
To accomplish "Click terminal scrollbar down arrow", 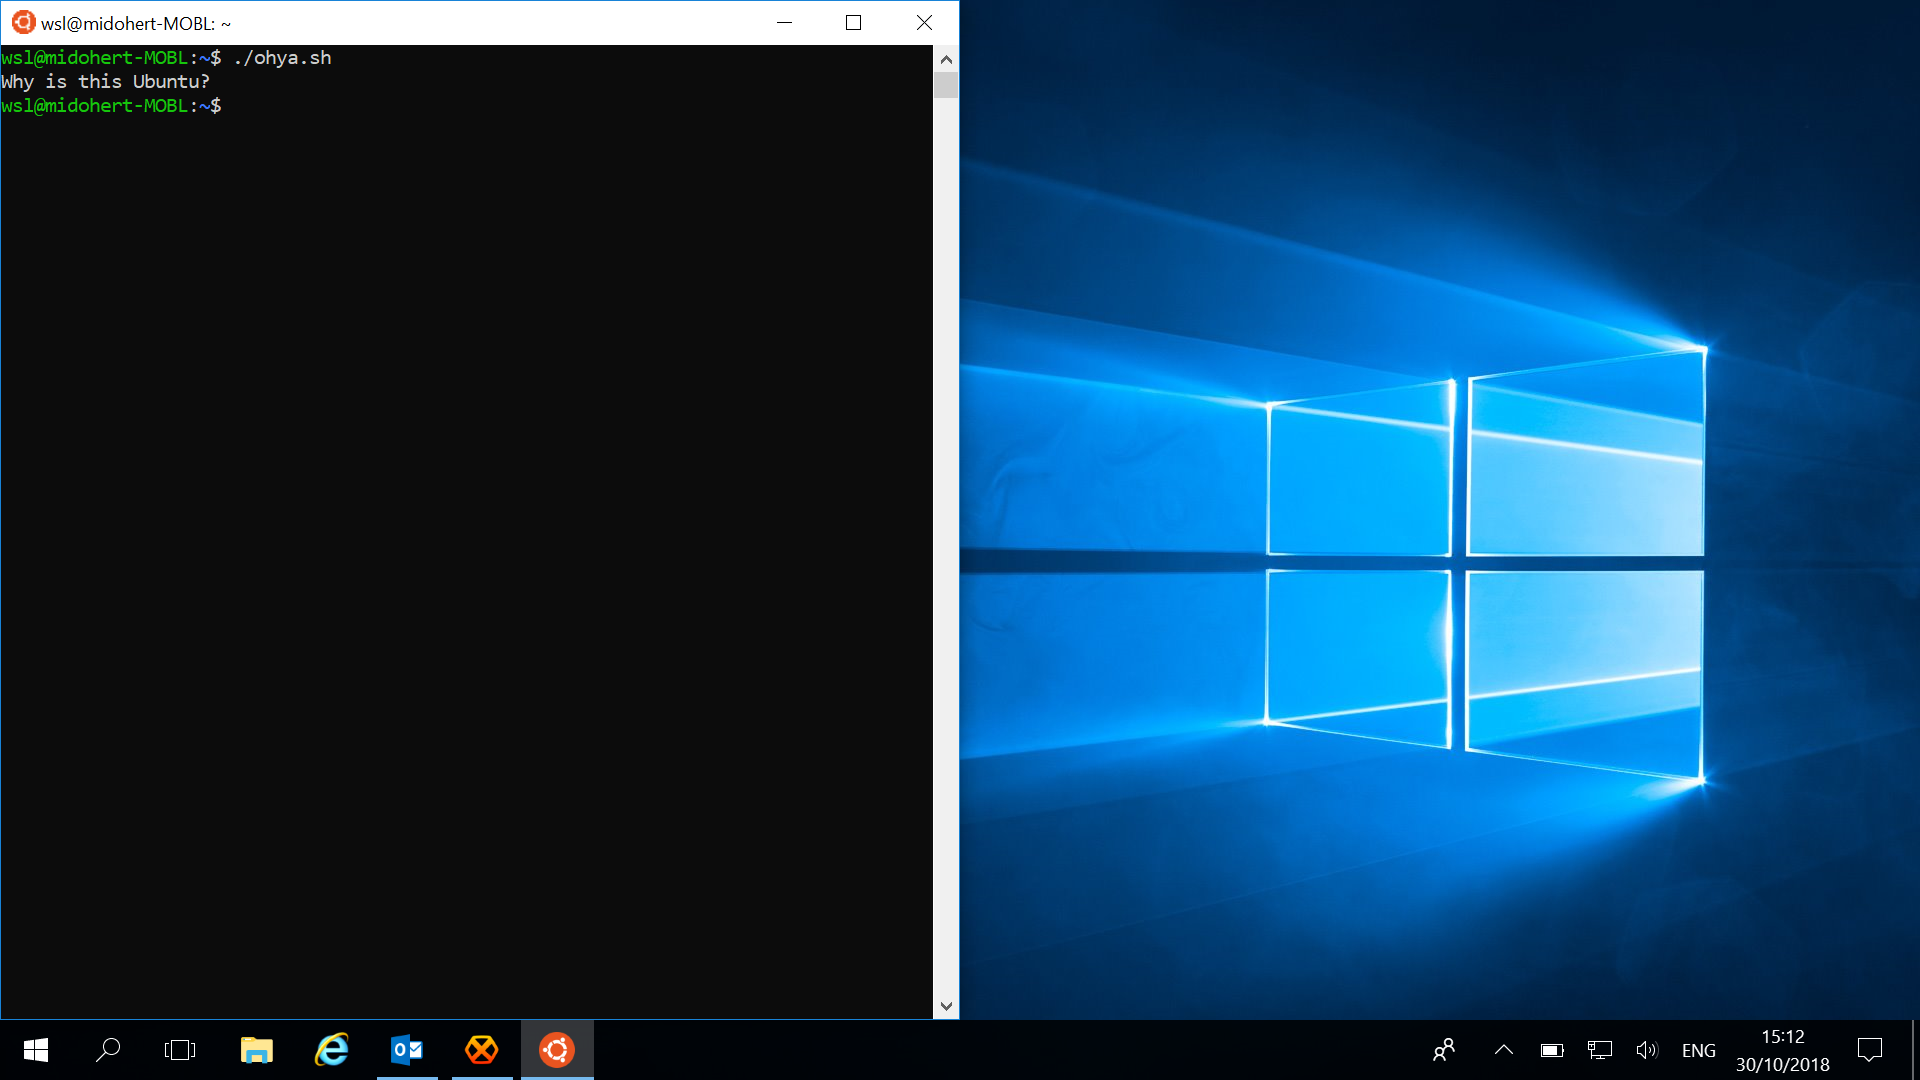I will click(x=946, y=1006).
